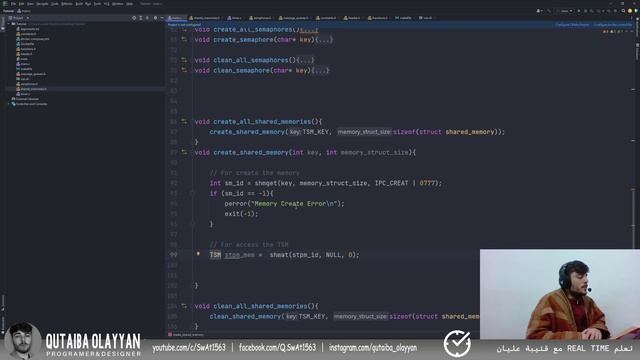Open the View menu
This screenshot has height=360, width=640.
[30, 4]
